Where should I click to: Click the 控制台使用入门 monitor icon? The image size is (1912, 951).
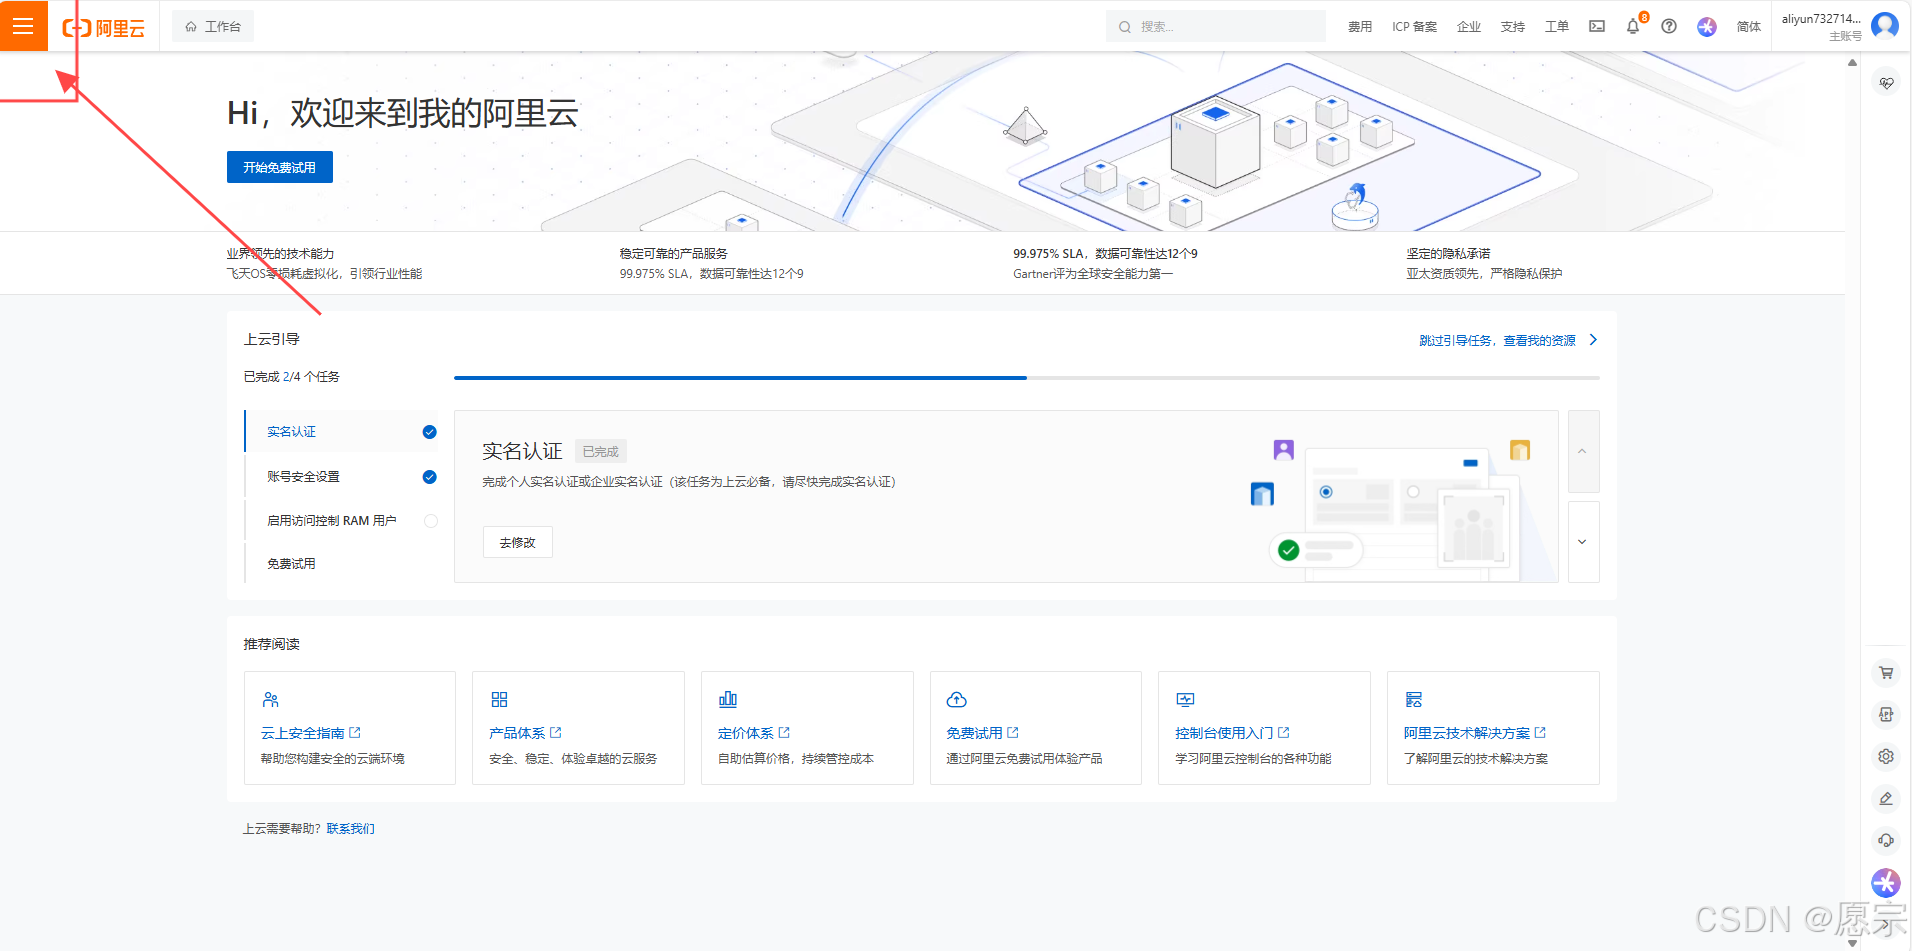point(1186,700)
